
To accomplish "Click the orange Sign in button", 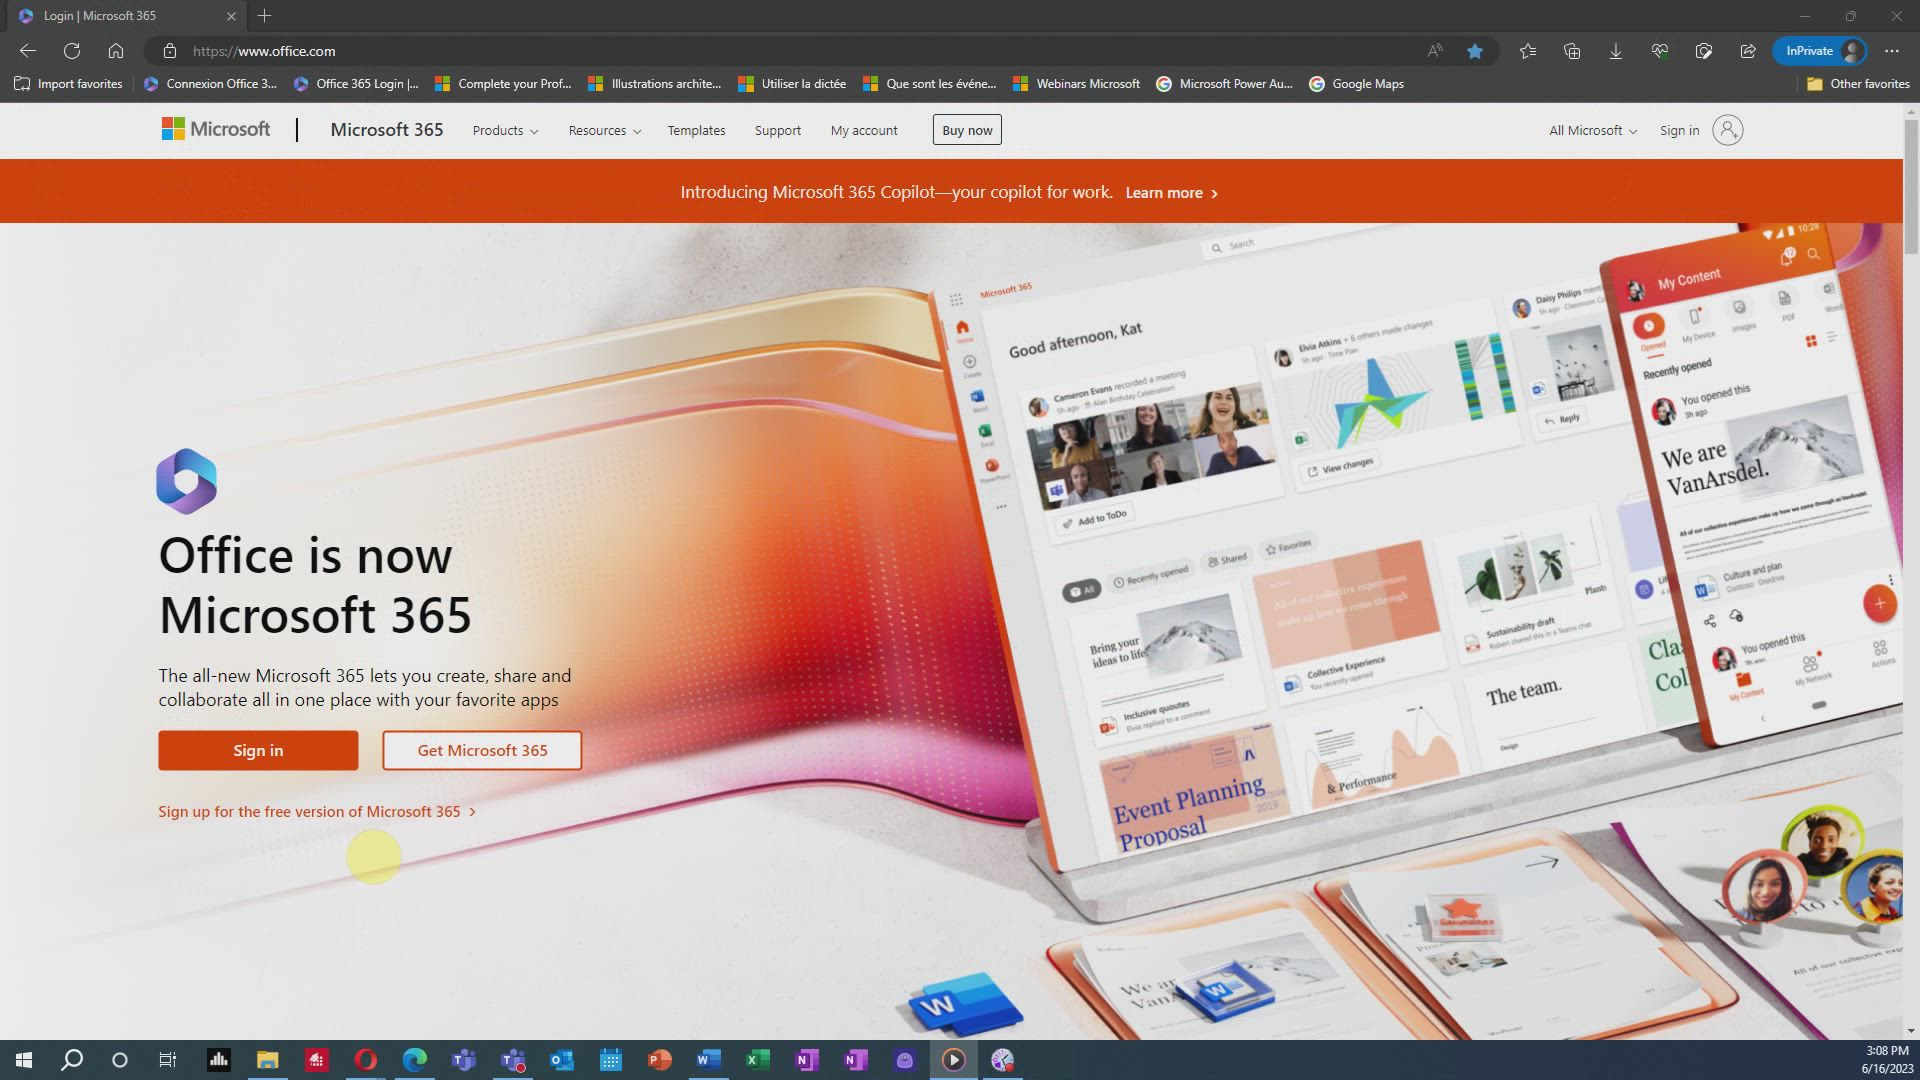I will click(258, 750).
